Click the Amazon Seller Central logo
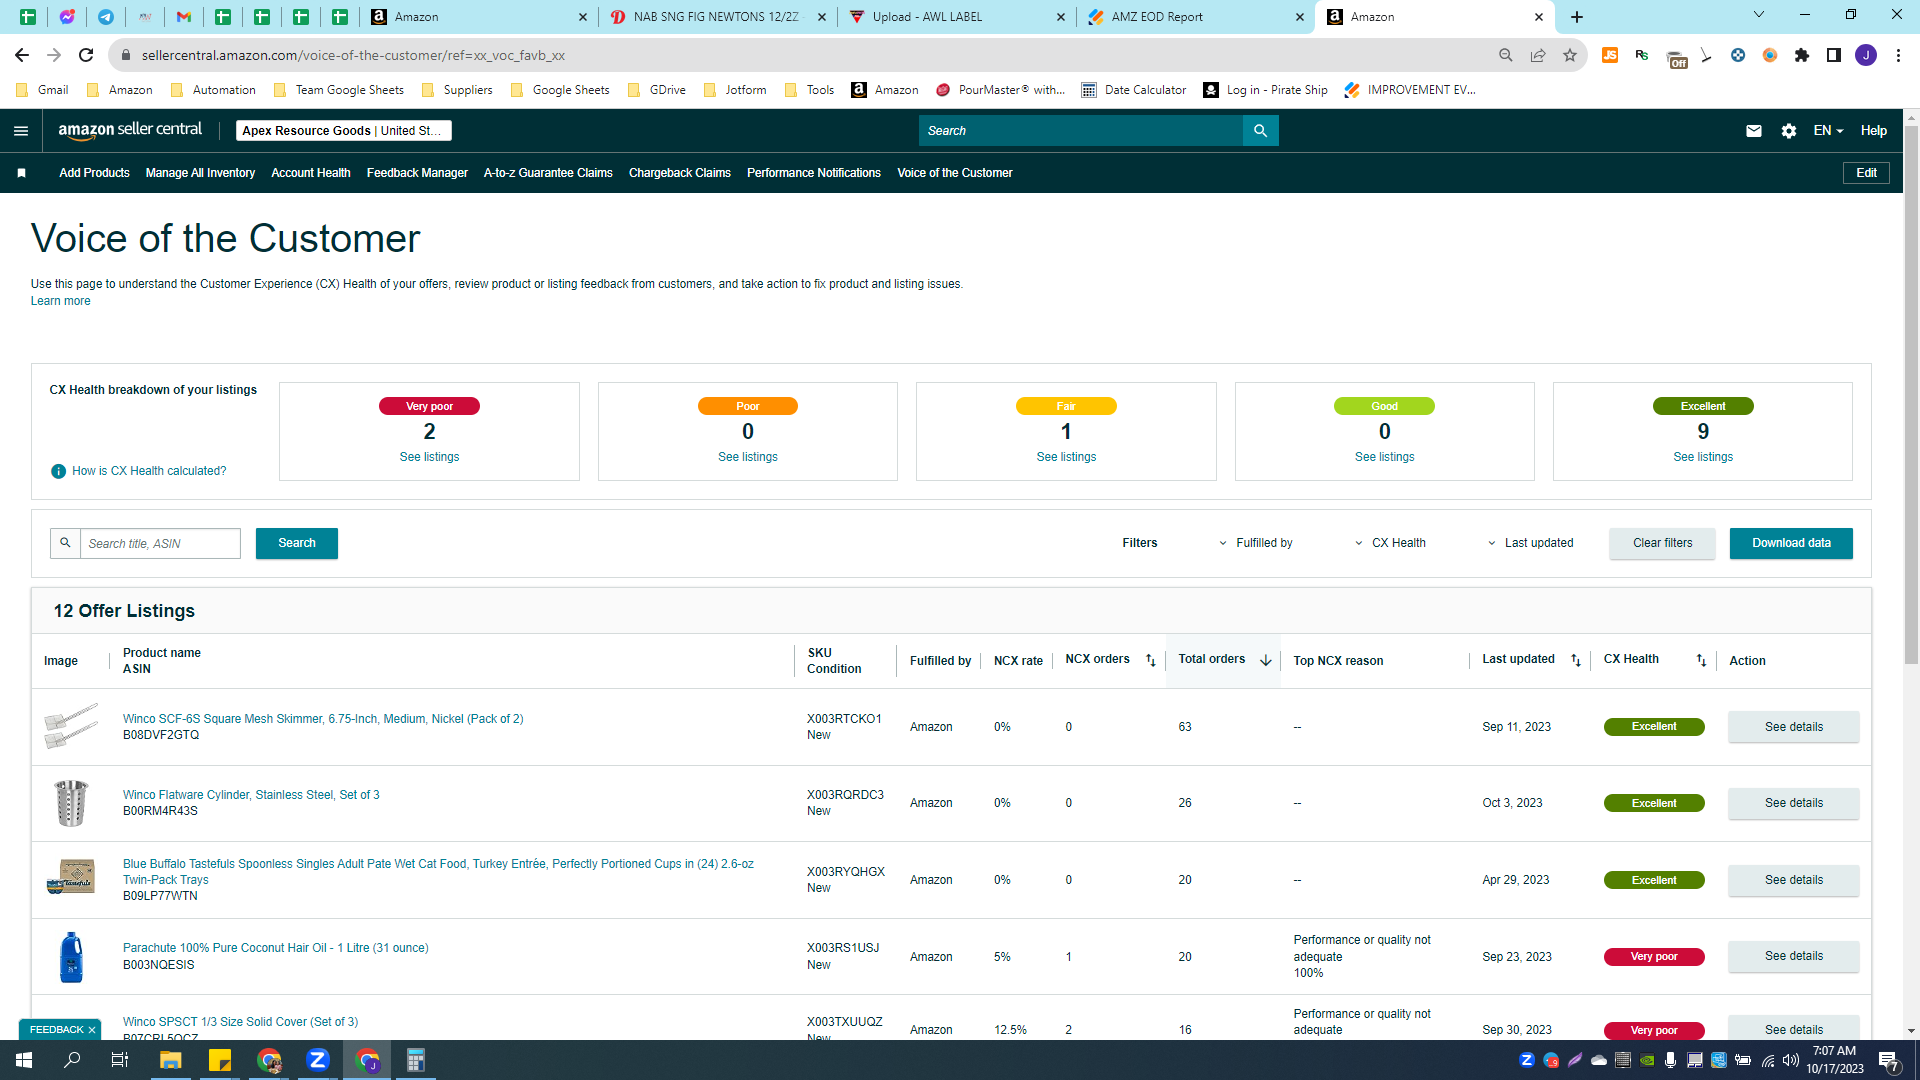This screenshot has width=1920, height=1080. point(130,130)
